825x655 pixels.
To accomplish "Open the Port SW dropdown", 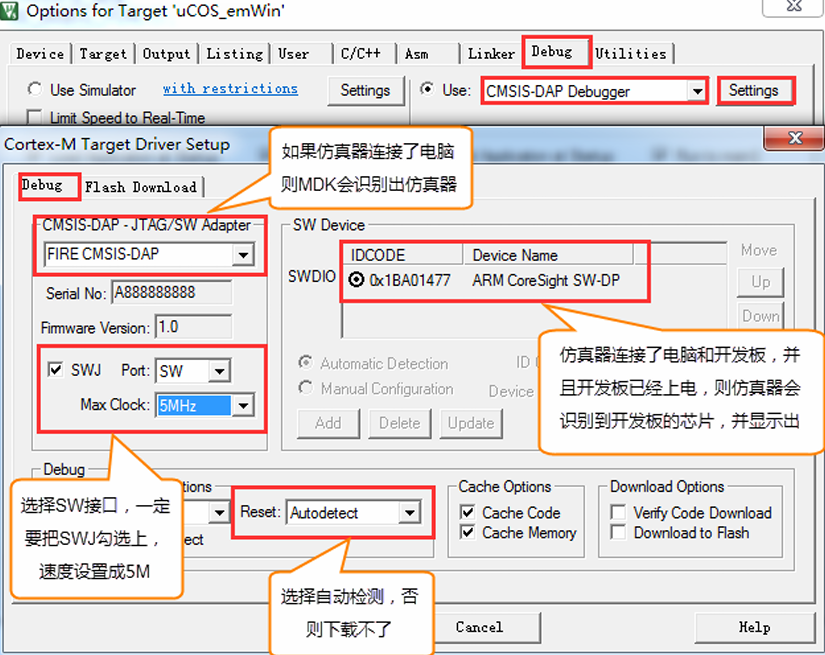I will [x=219, y=371].
